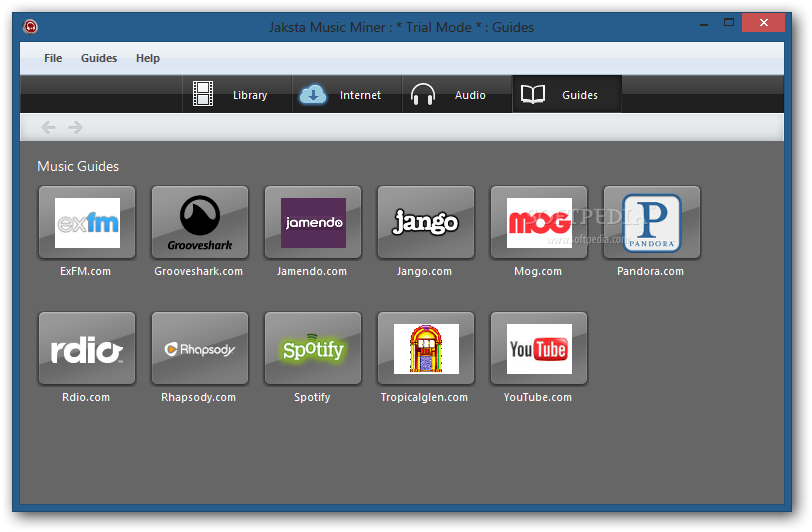
Task: Open the Spotify guide tile
Action: (313, 348)
